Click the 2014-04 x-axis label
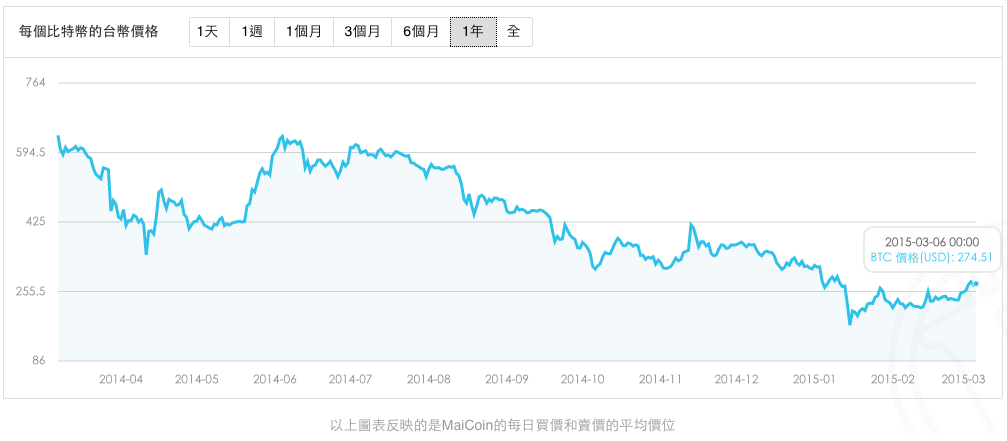This screenshot has width=1007, height=441. click(x=121, y=379)
